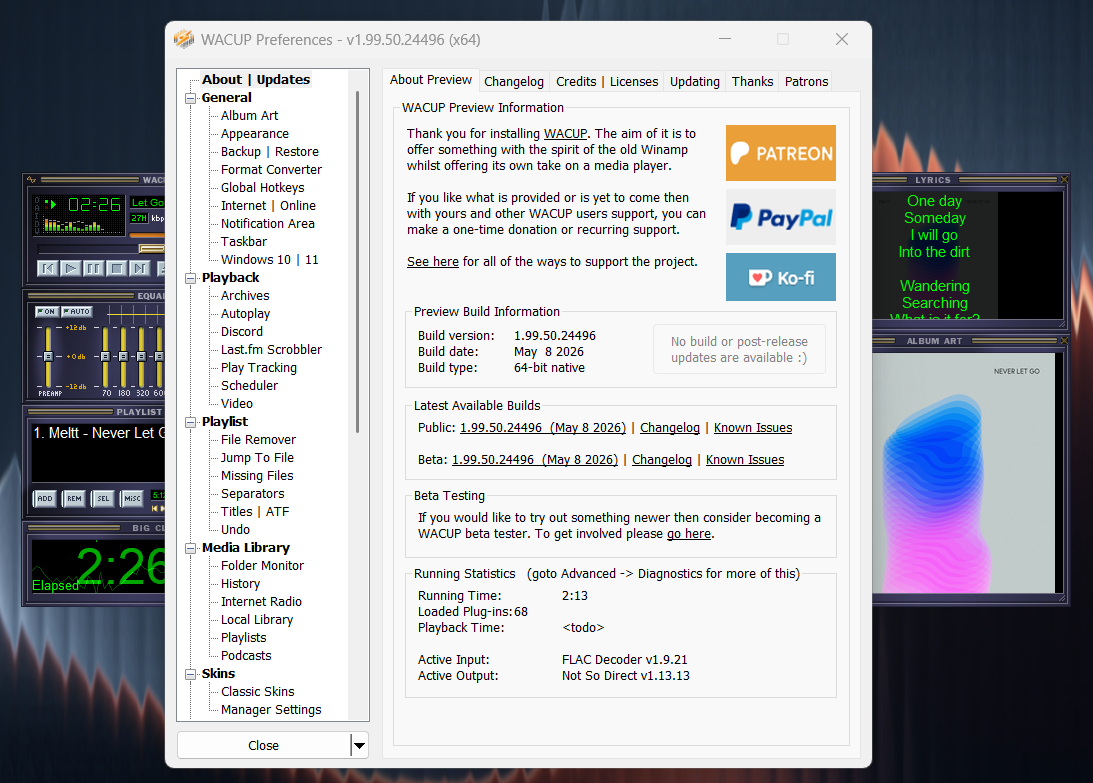Toggle the equalizer ON button

pos(46,312)
